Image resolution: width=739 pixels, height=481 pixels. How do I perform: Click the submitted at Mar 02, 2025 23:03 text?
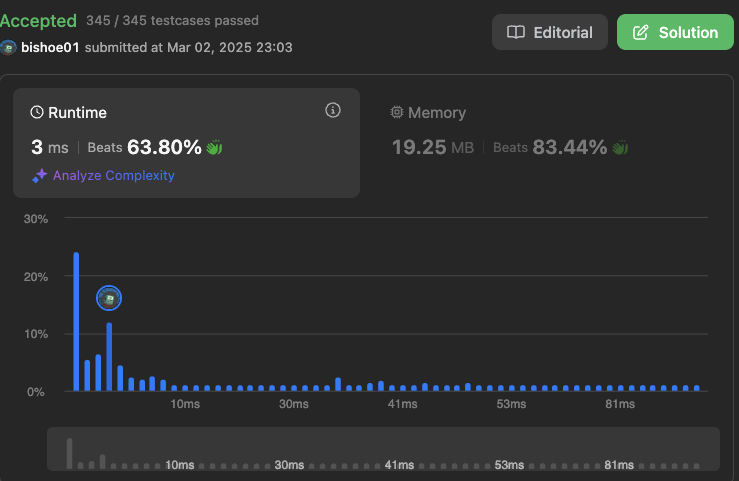189,48
